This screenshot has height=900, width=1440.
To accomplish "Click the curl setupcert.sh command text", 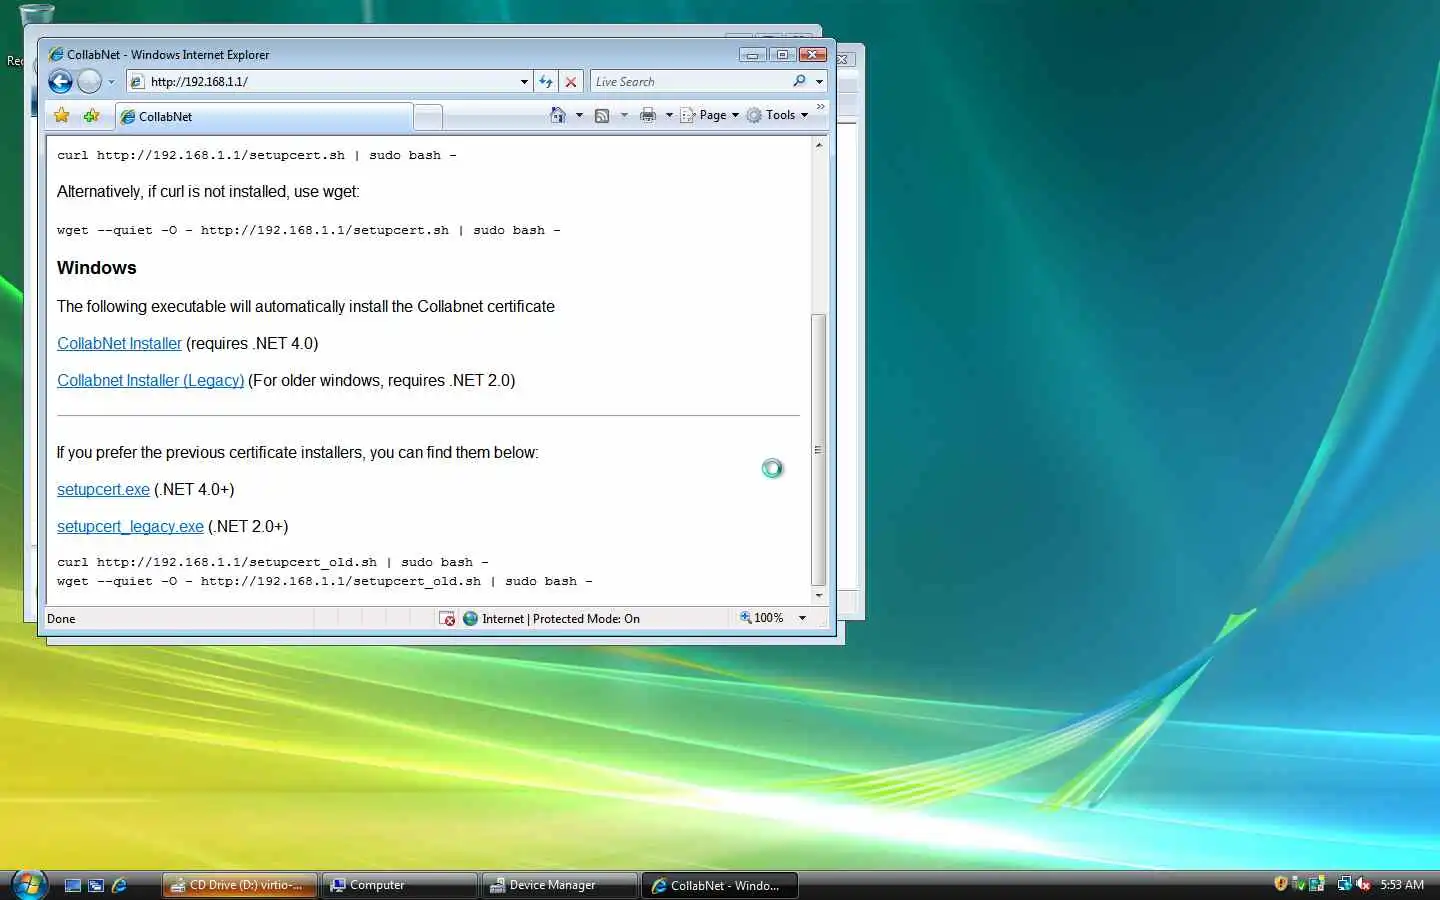I will (256, 155).
